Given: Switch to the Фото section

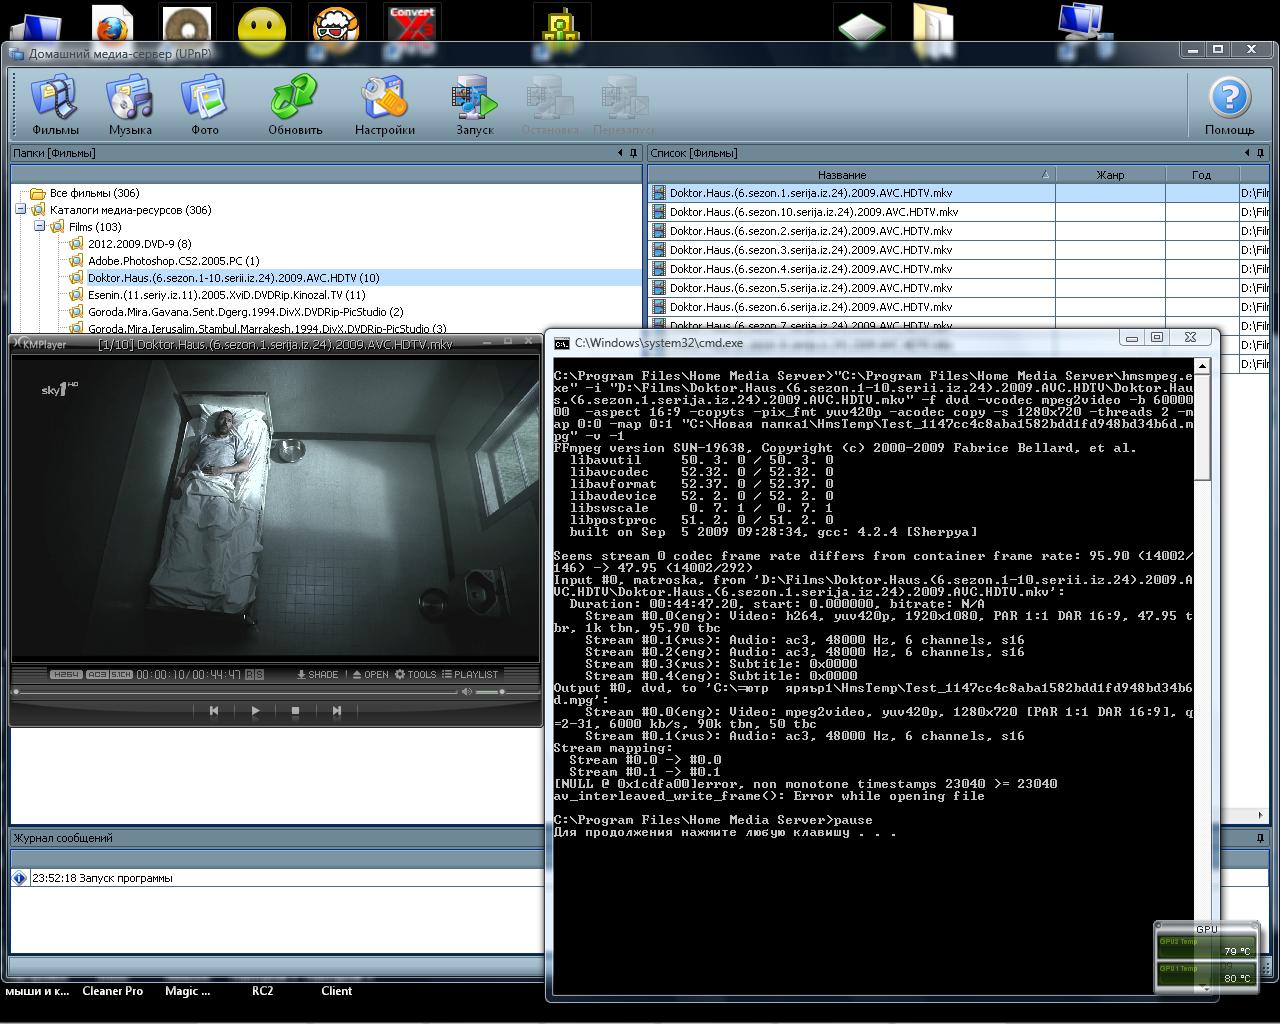Looking at the screenshot, I should [205, 105].
